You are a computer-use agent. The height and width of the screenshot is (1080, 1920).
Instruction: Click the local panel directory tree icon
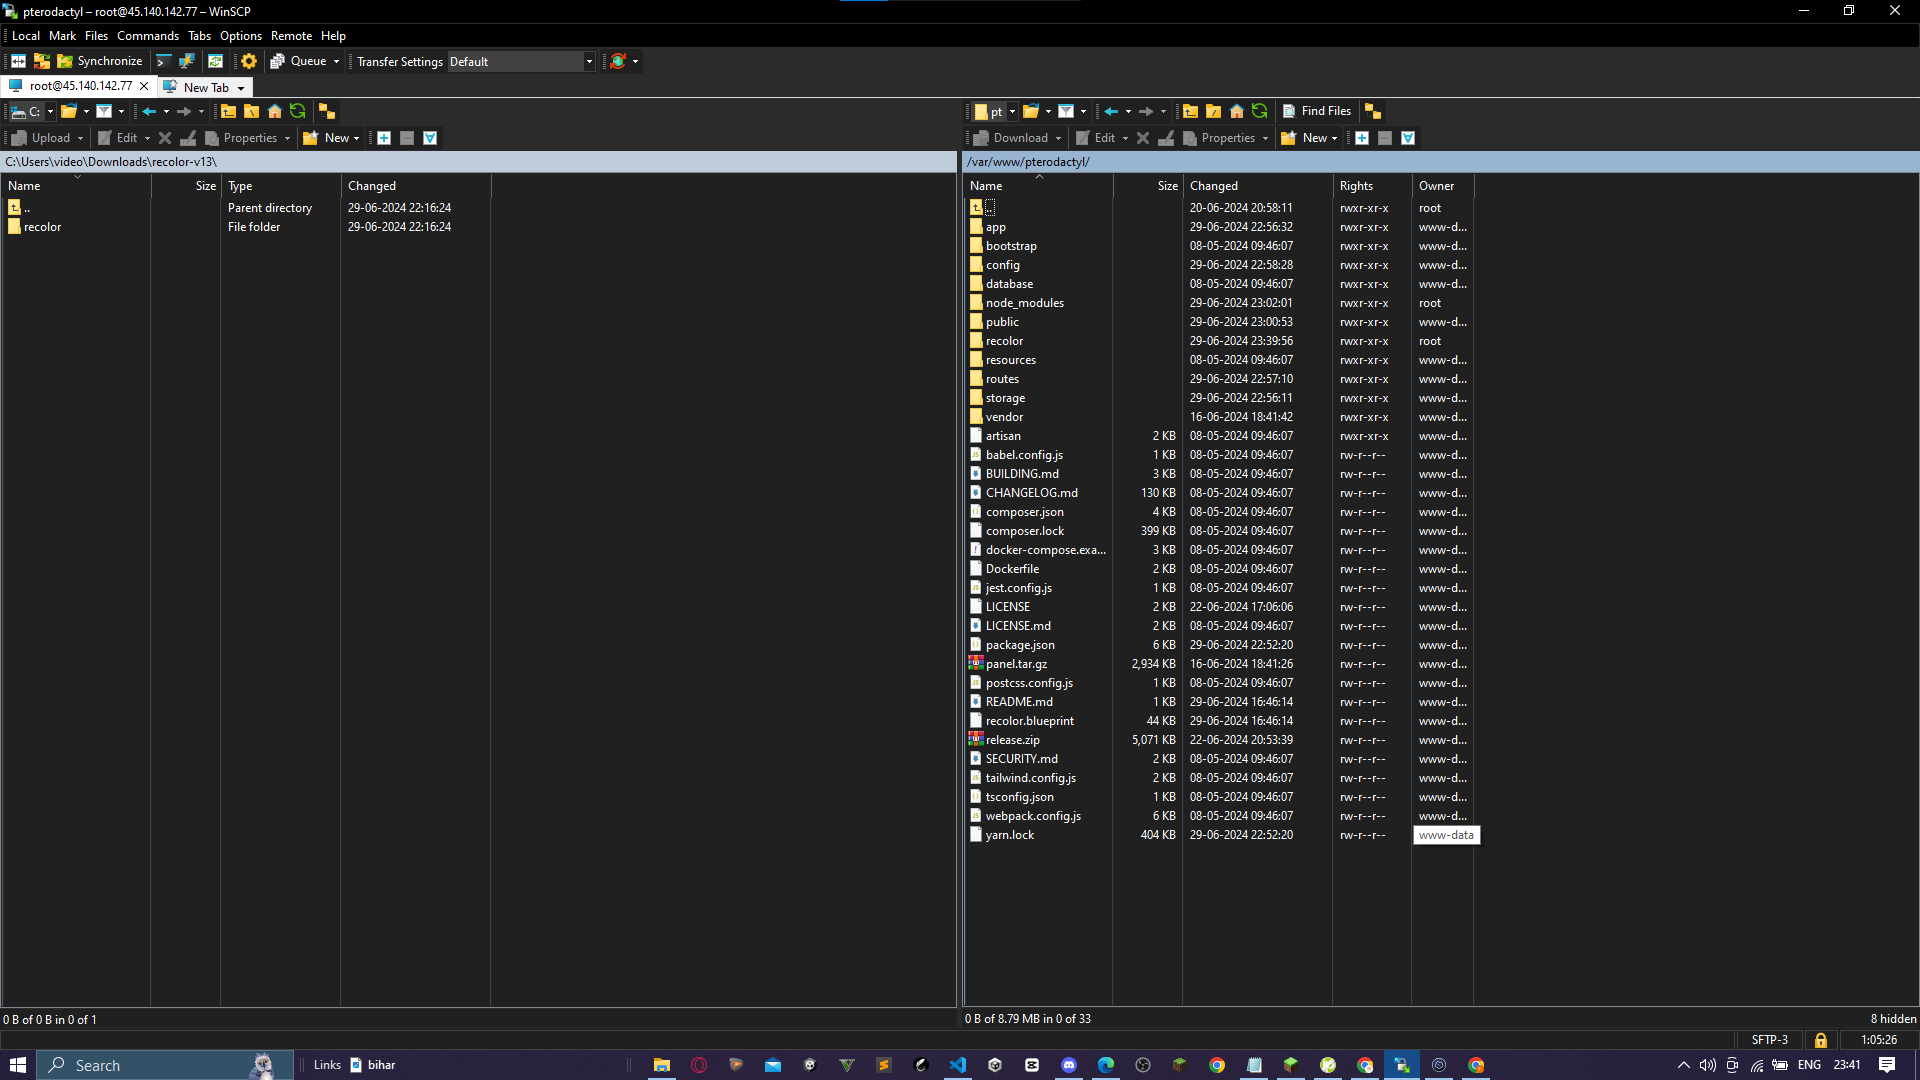point(327,111)
